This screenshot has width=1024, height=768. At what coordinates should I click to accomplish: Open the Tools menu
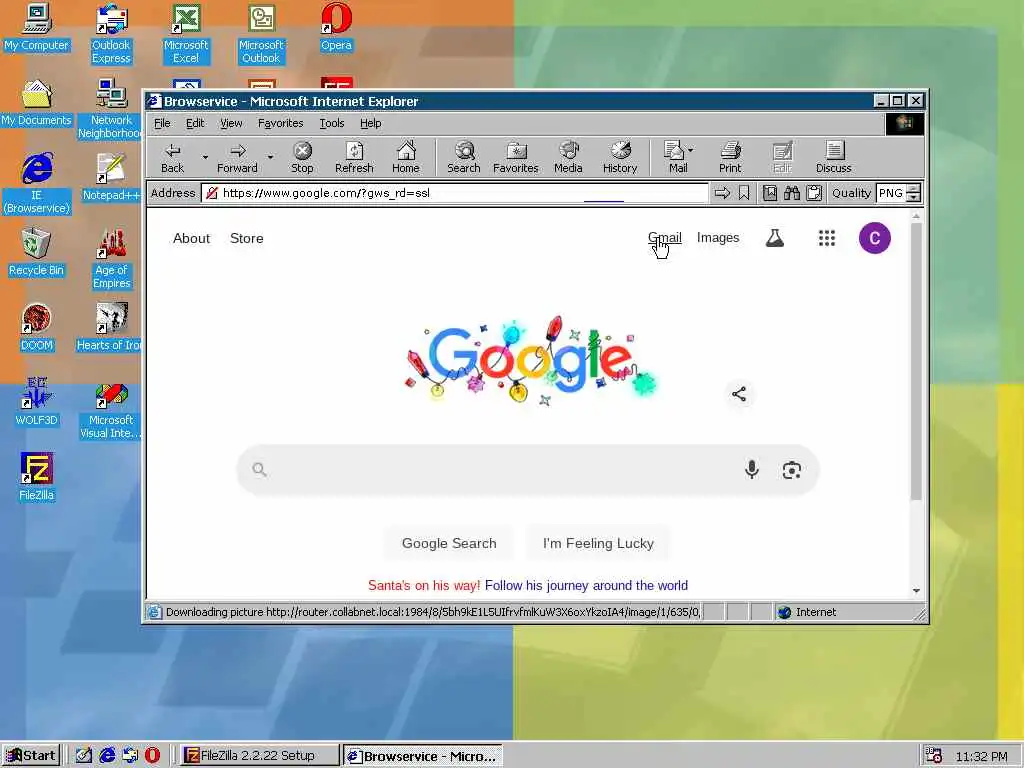pos(332,123)
